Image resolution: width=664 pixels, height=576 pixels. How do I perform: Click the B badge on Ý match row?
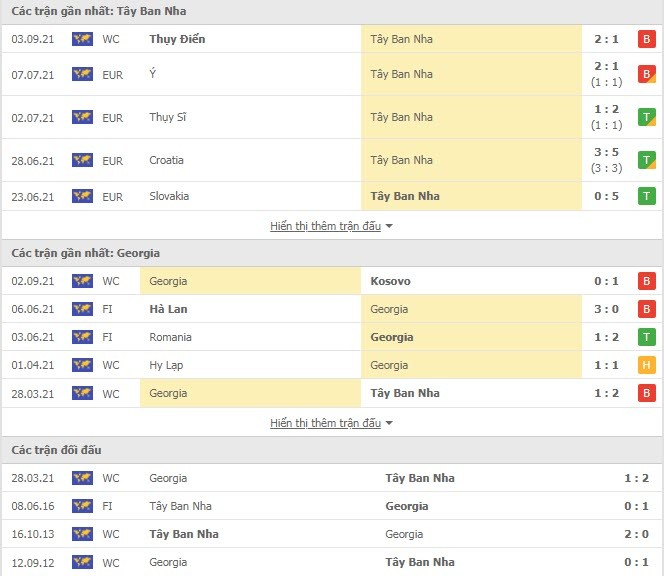point(646,74)
